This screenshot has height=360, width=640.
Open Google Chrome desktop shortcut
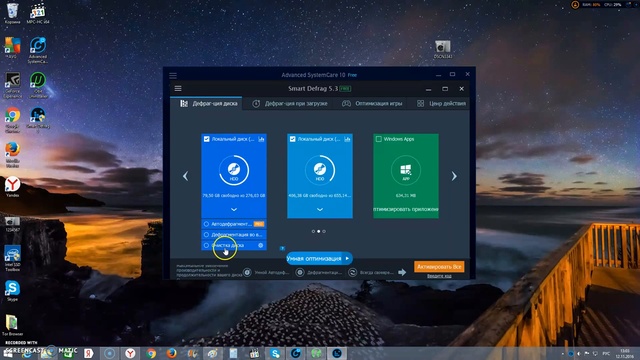click(13, 120)
